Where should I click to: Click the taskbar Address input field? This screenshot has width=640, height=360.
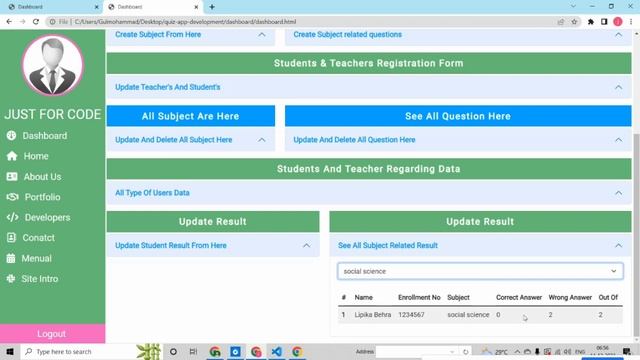coord(416,351)
